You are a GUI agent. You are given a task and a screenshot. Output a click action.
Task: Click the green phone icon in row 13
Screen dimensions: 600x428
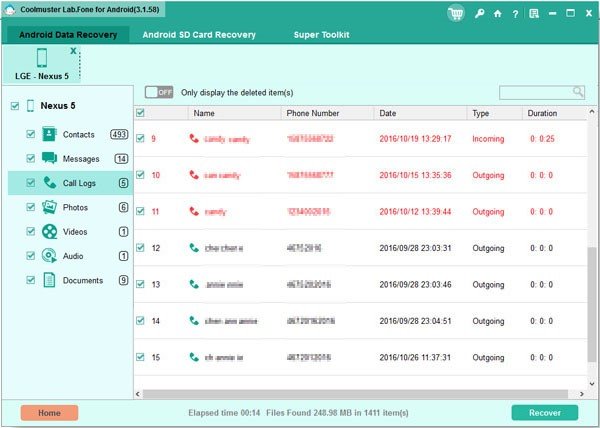[x=194, y=284]
